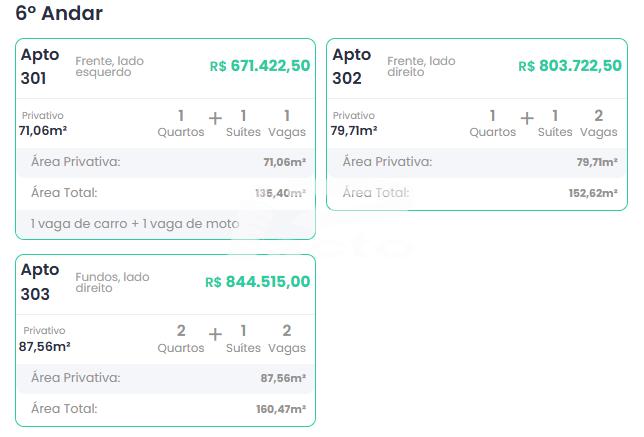Open the Apto 301 card title
The width and height of the screenshot is (644, 437).
(40, 66)
